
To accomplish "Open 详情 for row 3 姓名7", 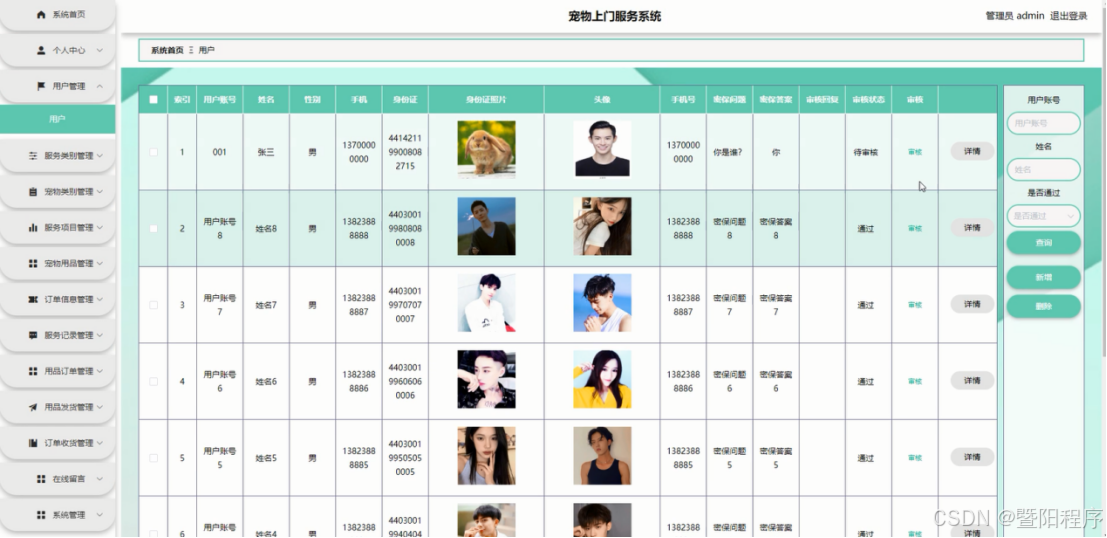I will [x=972, y=304].
